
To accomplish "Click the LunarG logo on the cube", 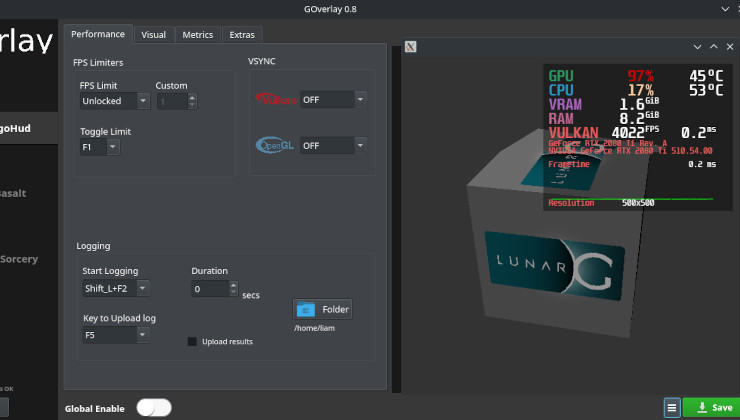I will click(548, 266).
